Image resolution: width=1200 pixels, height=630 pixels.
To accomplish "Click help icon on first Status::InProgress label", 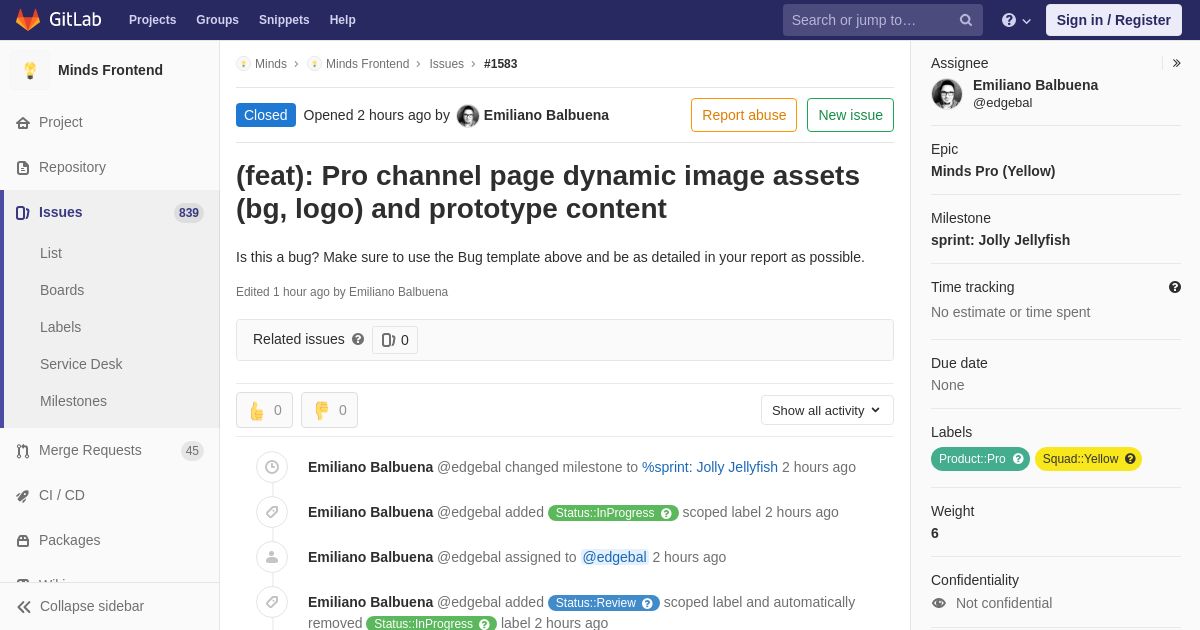I will coord(666,513).
